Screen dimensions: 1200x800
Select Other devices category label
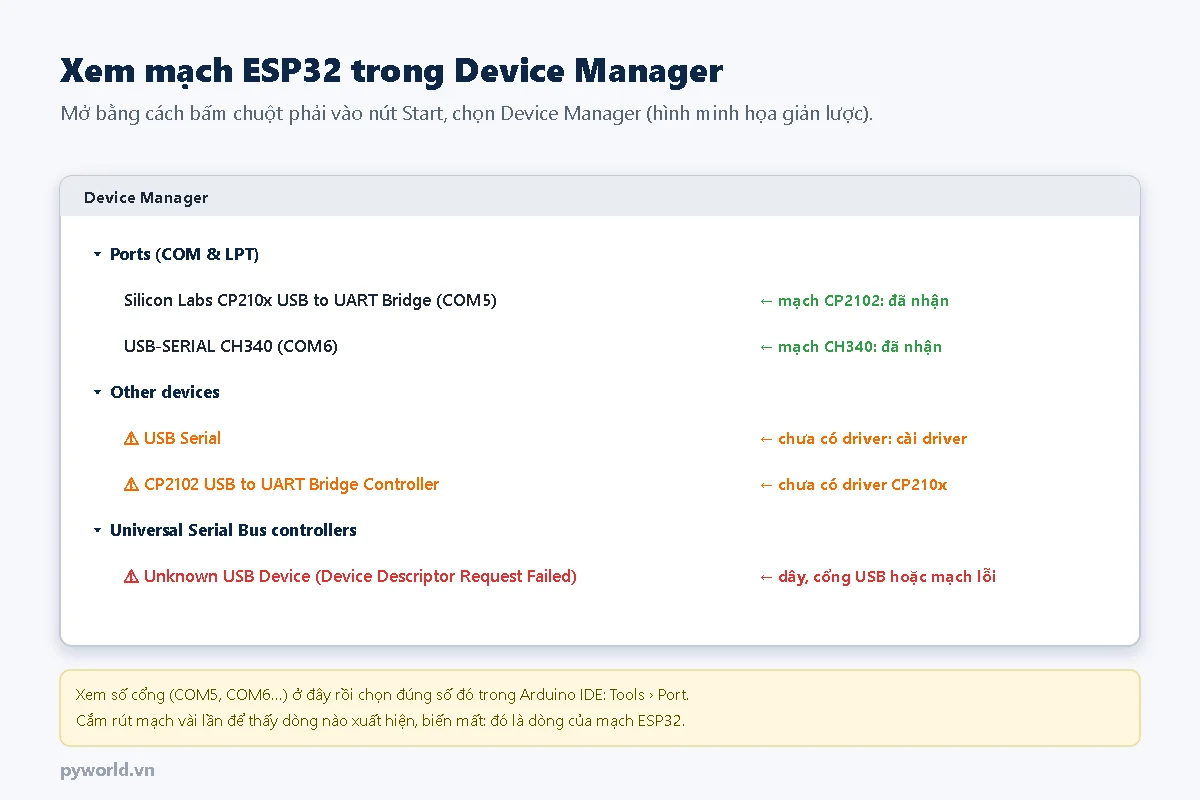[x=165, y=392]
